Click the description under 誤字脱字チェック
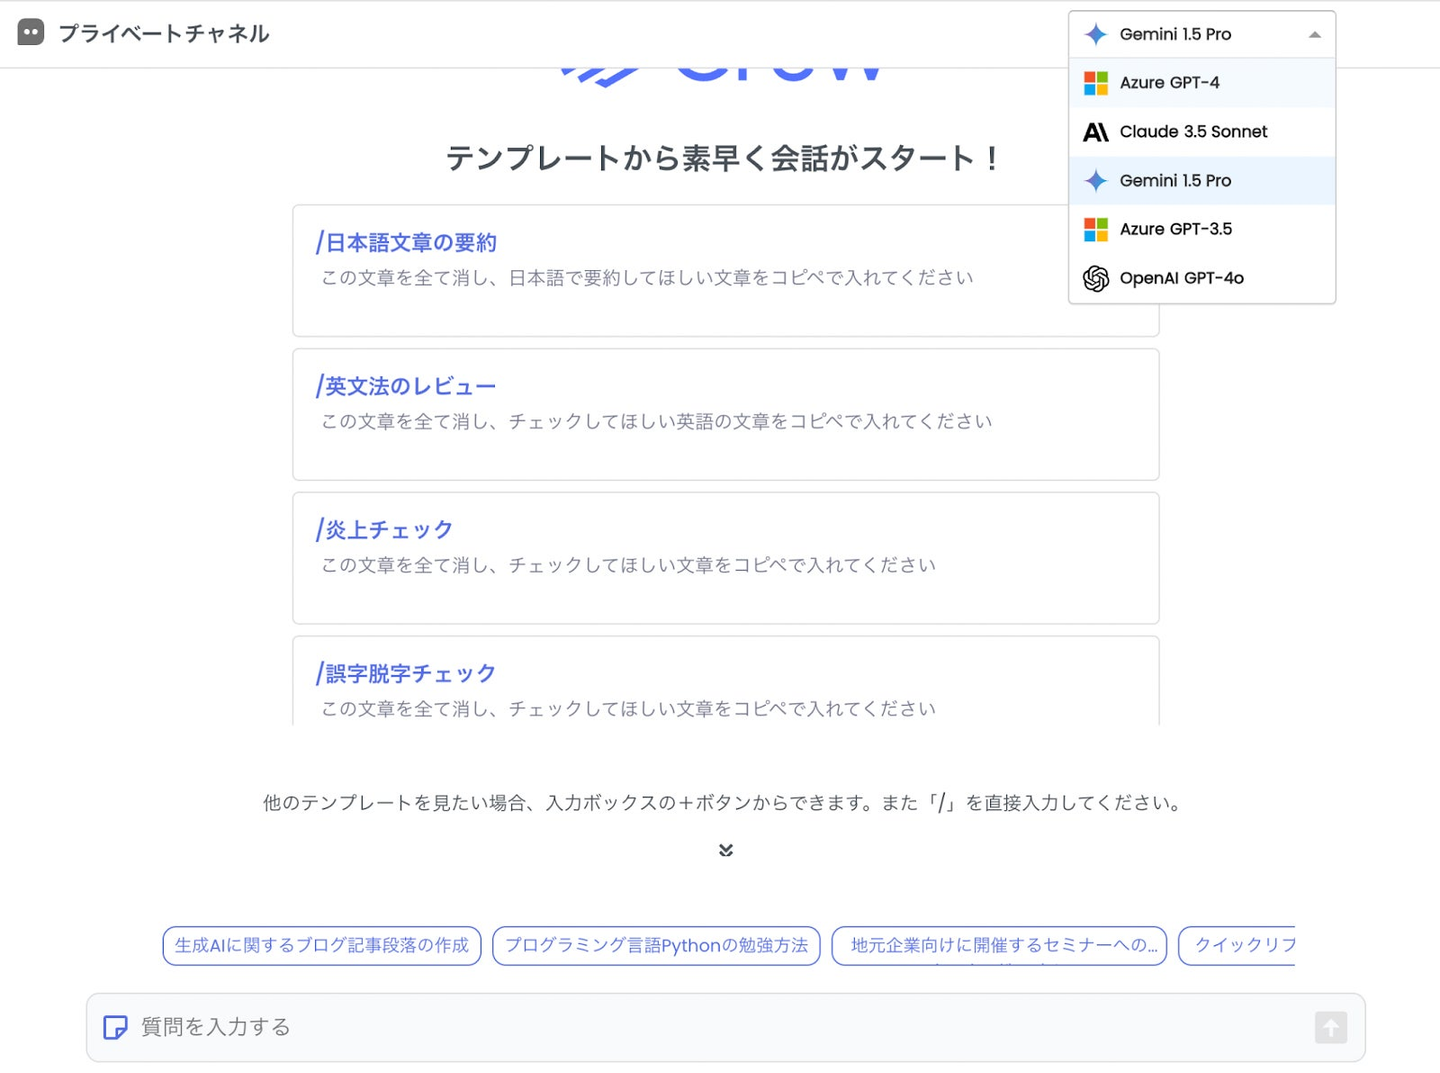Image resolution: width=1440 pixels, height=1073 pixels. click(628, 708)
